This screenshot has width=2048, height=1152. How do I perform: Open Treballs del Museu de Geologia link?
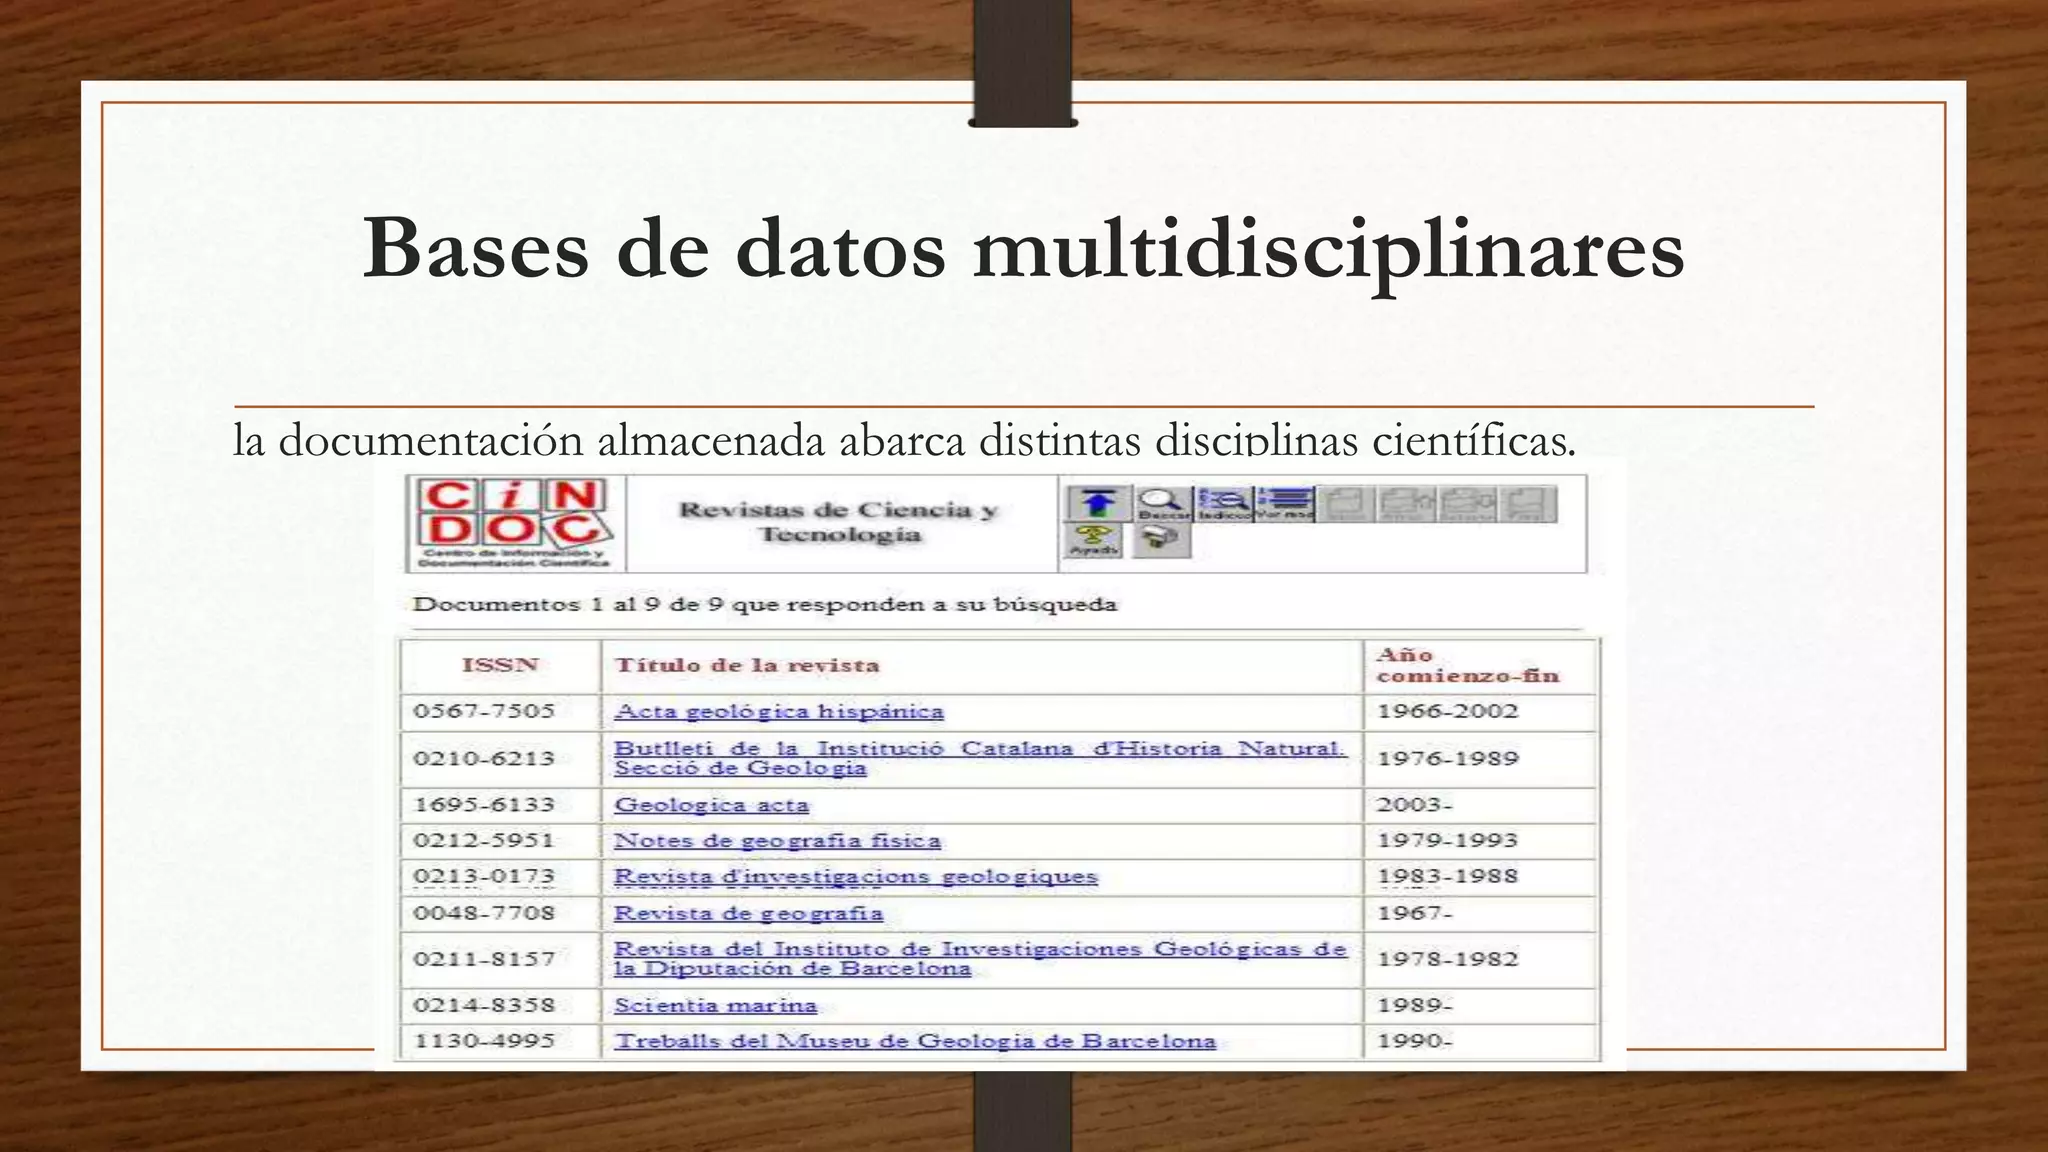(915, 1041)
